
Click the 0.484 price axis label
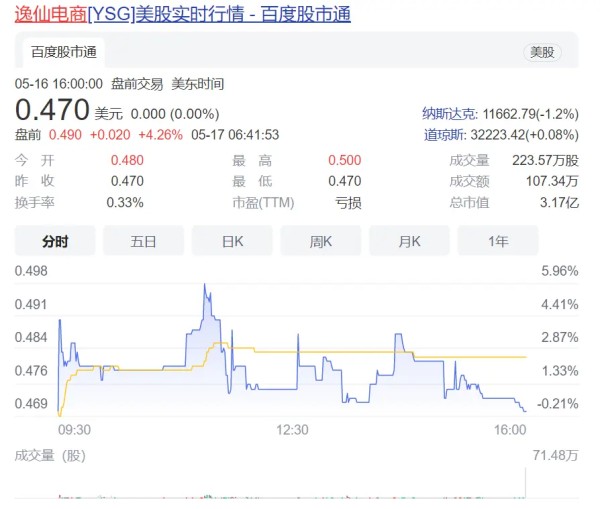click(31, 338)
